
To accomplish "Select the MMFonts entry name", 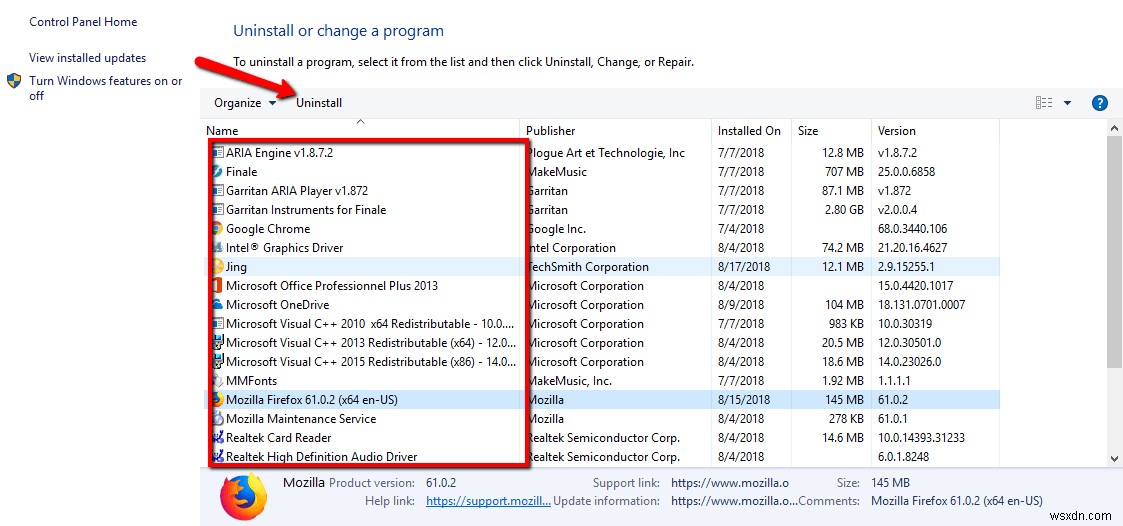I will click(251, 381).
